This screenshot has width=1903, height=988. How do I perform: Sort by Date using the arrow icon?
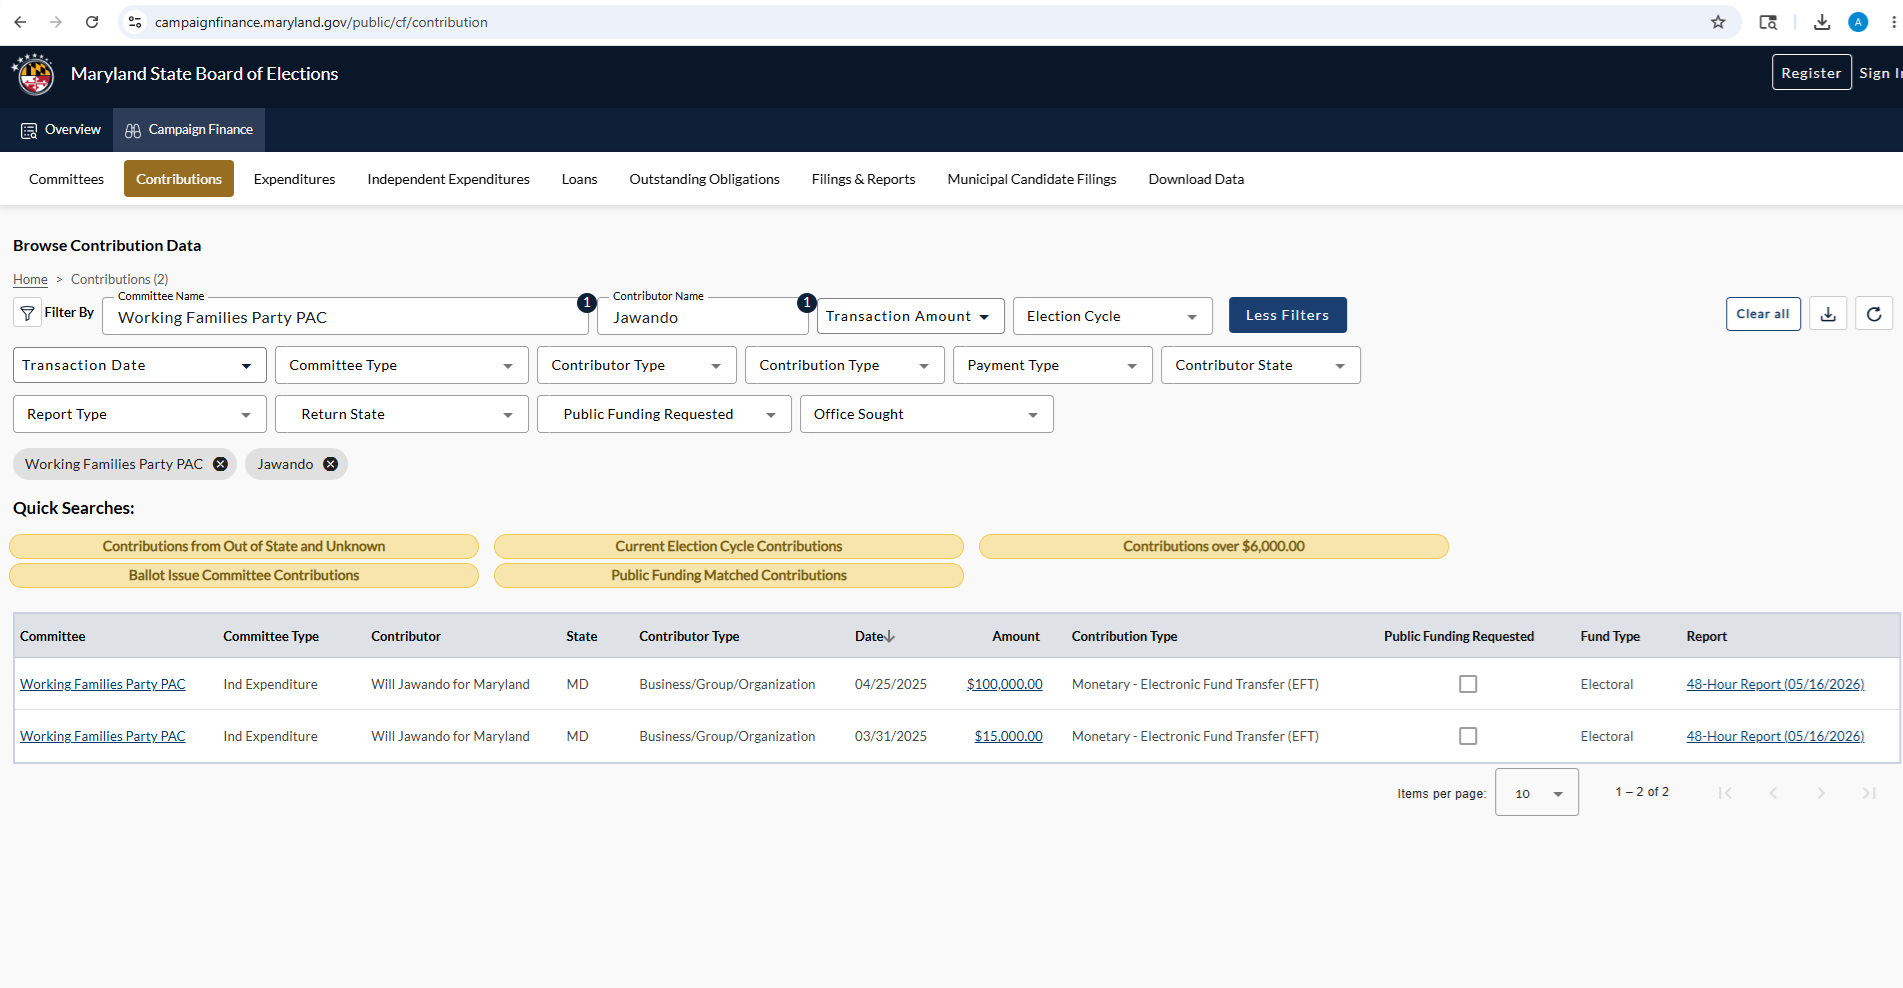point(890,636)
